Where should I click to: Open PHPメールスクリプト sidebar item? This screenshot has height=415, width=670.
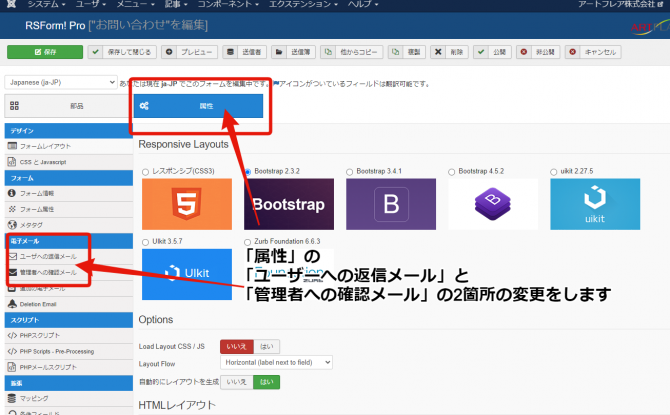(x=68, y=367)
